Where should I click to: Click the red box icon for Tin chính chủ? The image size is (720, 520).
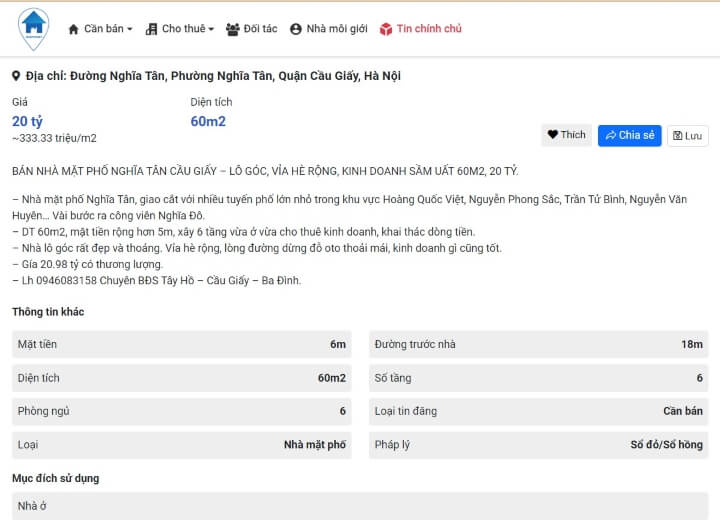click(x=386, y=29)
